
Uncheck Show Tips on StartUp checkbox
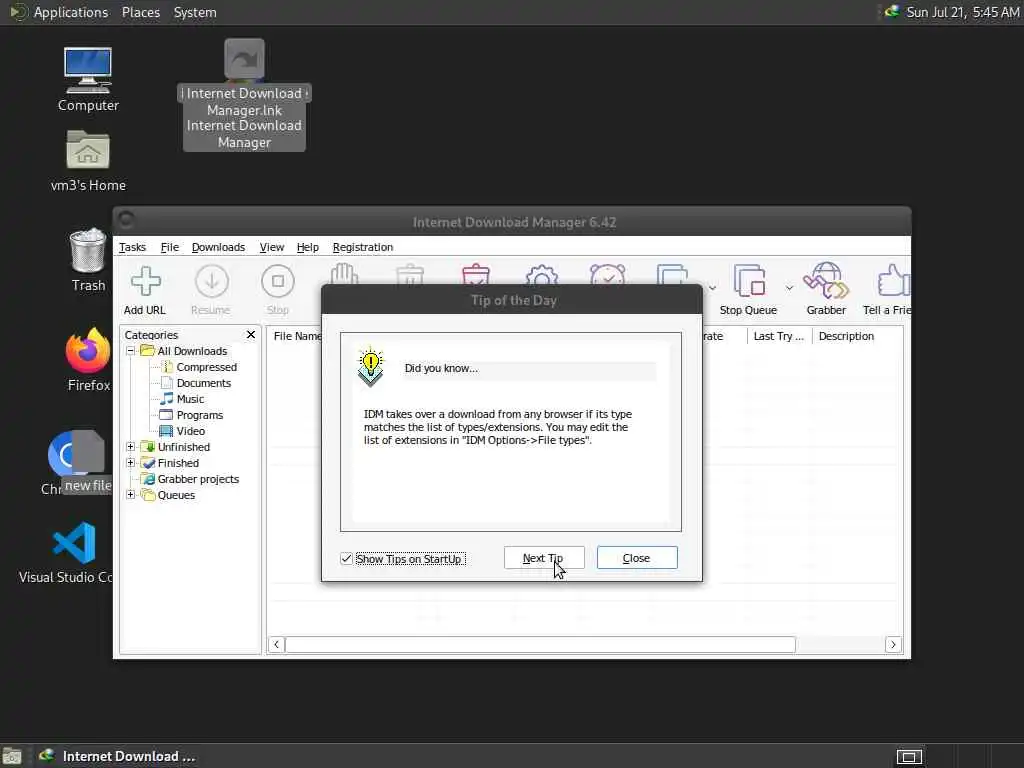tap(346, 558)
